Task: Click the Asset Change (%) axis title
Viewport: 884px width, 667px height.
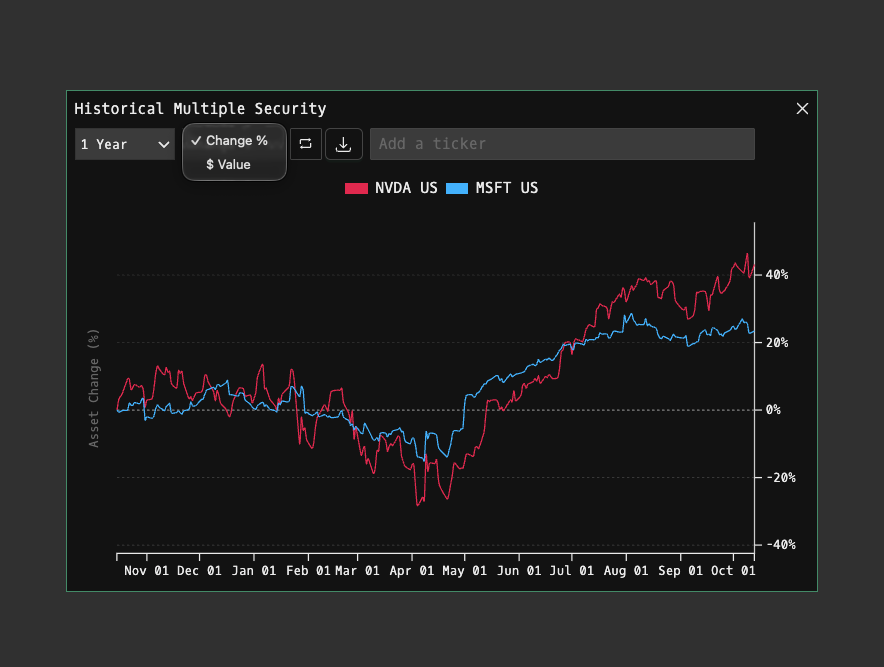Action: click(x=94, y=388)
